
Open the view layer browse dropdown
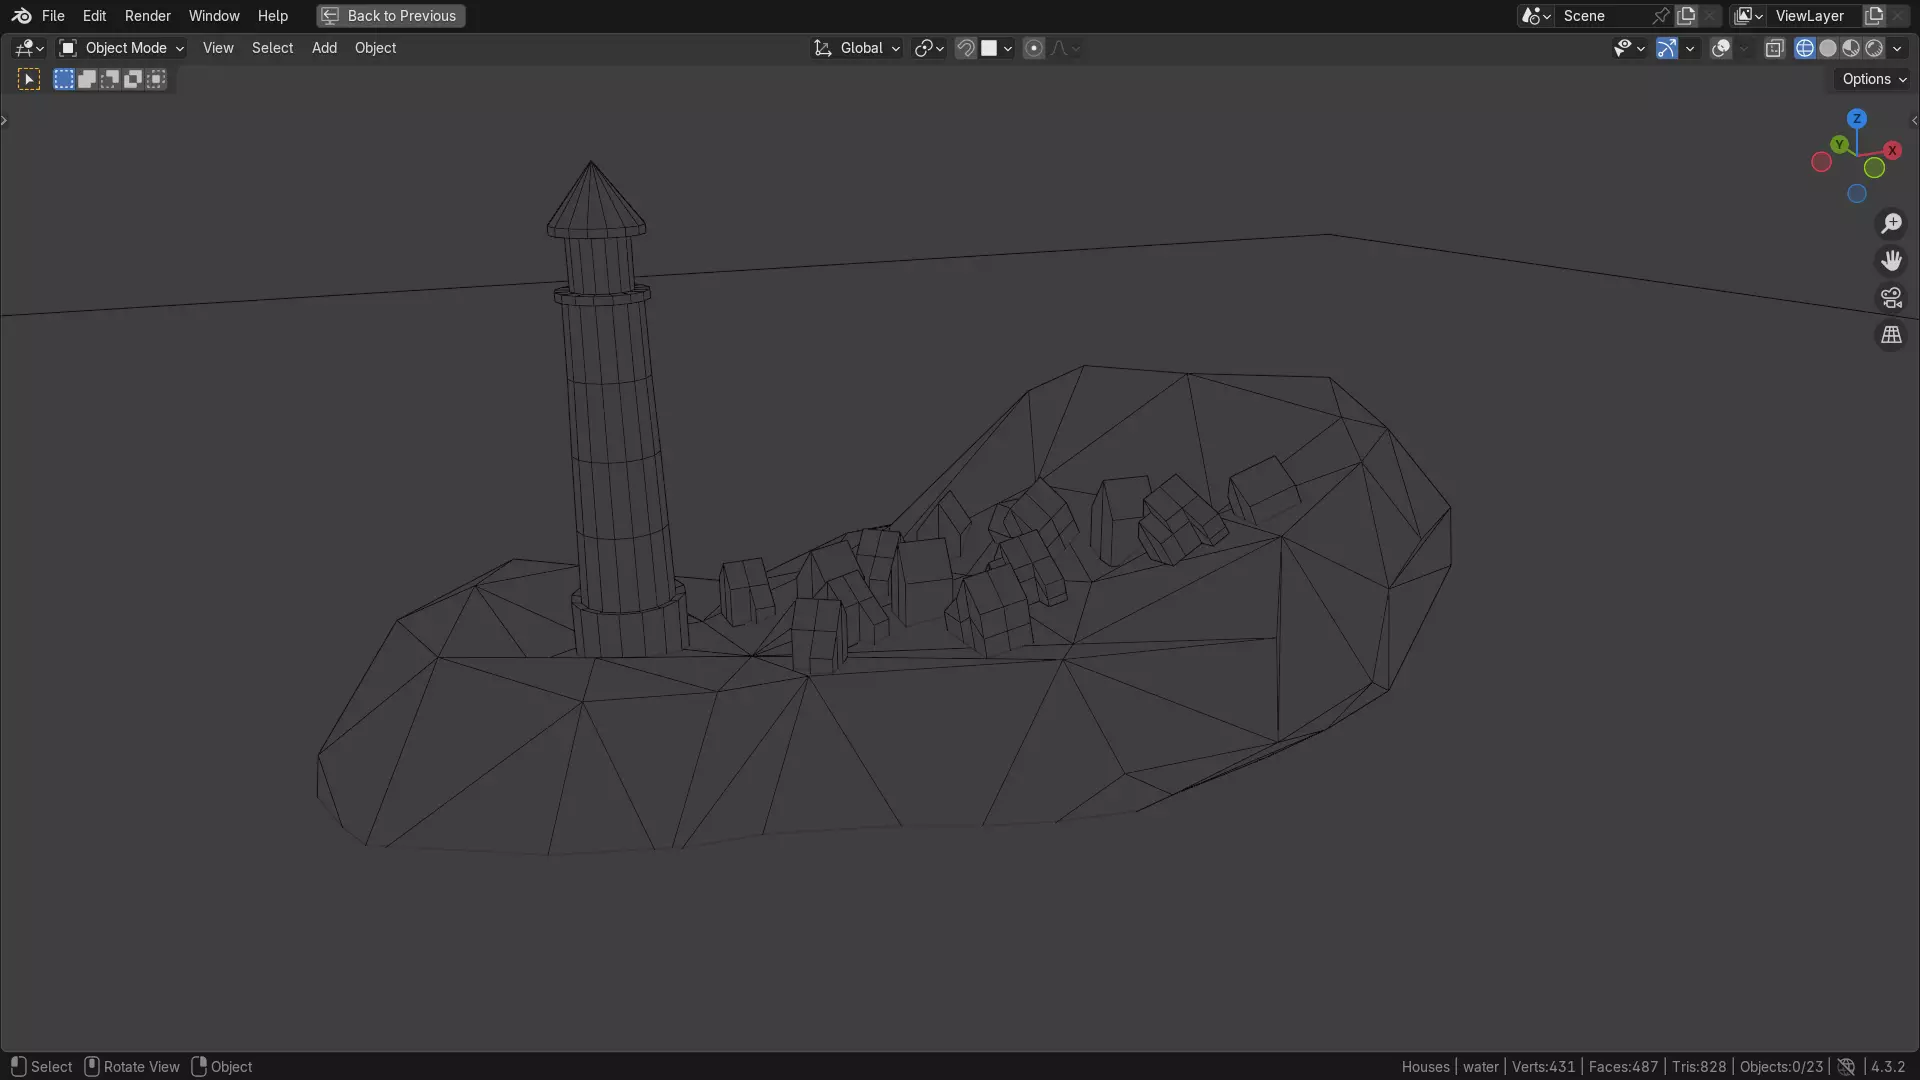point(1749,16)
